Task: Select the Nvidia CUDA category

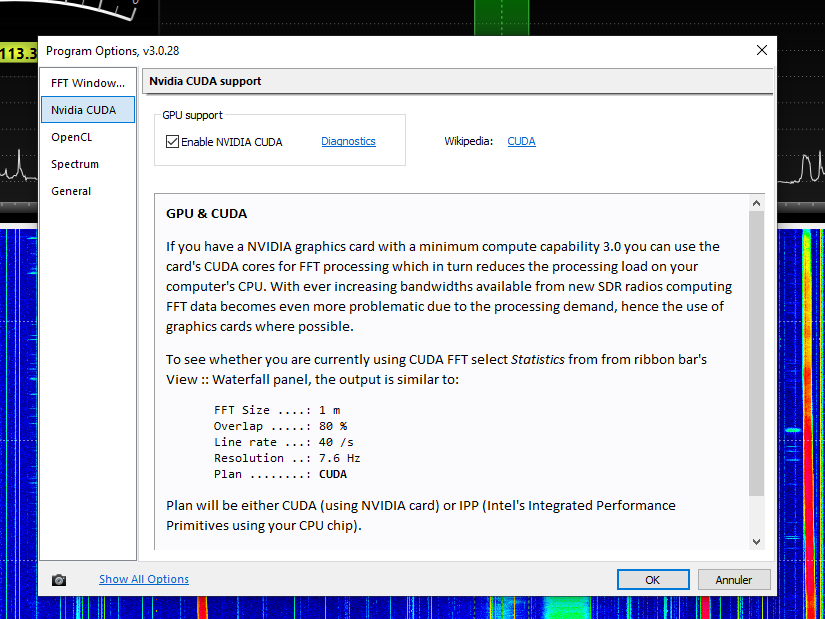Action: point(88,109)
